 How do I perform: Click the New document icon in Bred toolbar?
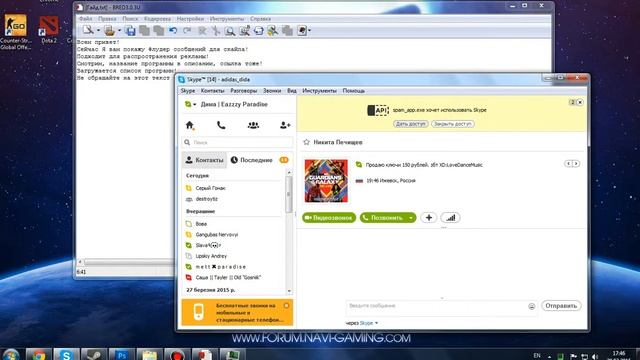(88, 30)
